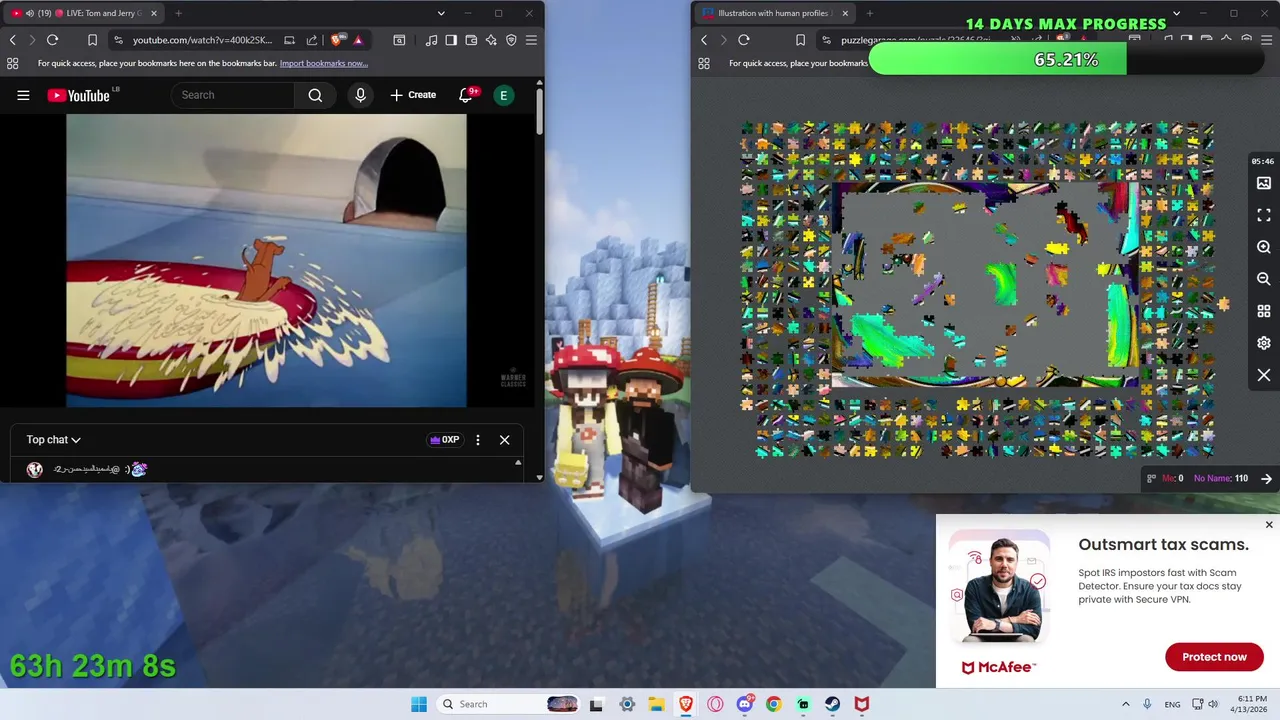Toggle the sidebar panel in YouTube window
1280x720 pixels.
tap(451, 40)
